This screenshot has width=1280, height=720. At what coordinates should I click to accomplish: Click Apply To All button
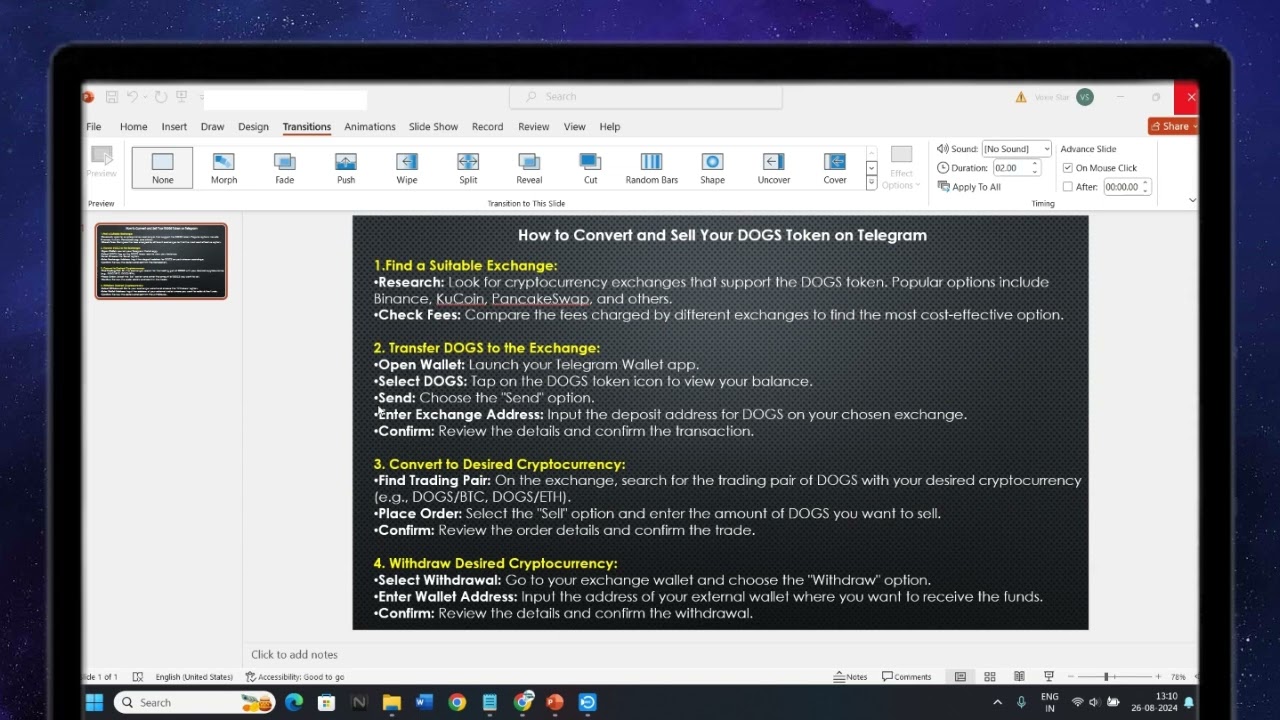(x=969, y=187)
